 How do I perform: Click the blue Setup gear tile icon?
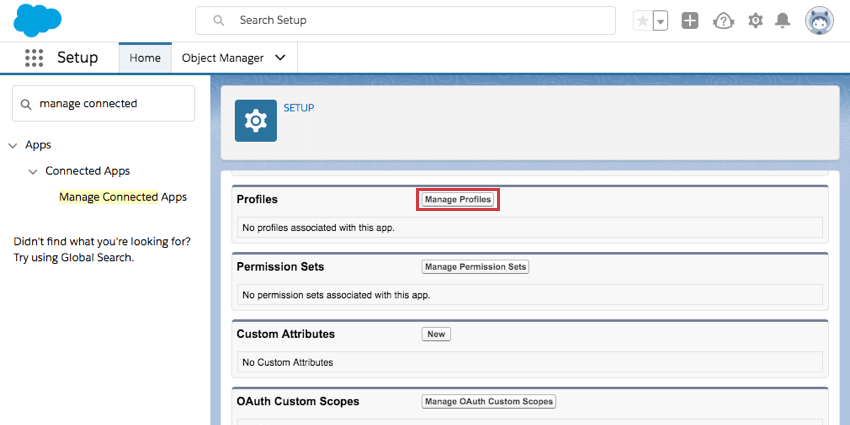click(x=256, y=121)
